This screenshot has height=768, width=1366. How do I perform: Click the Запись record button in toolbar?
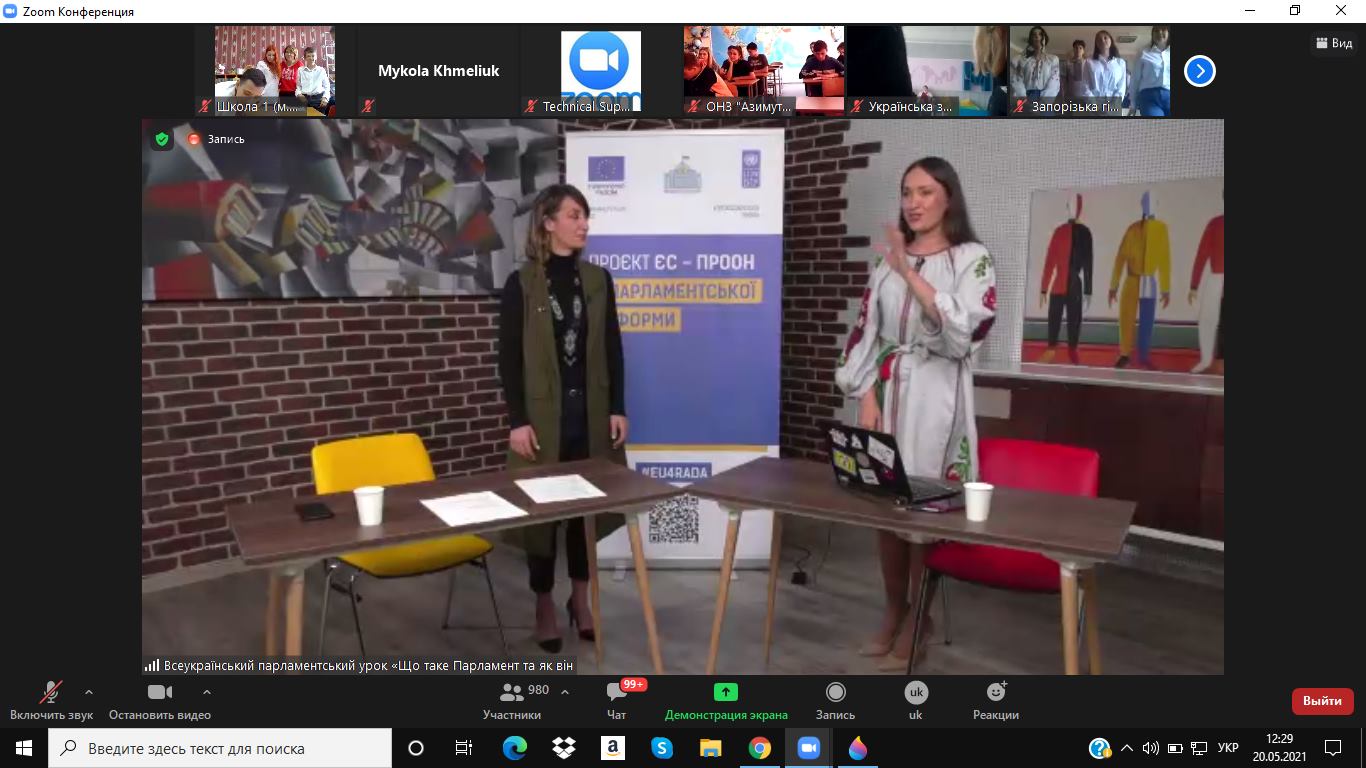point(836,701)
